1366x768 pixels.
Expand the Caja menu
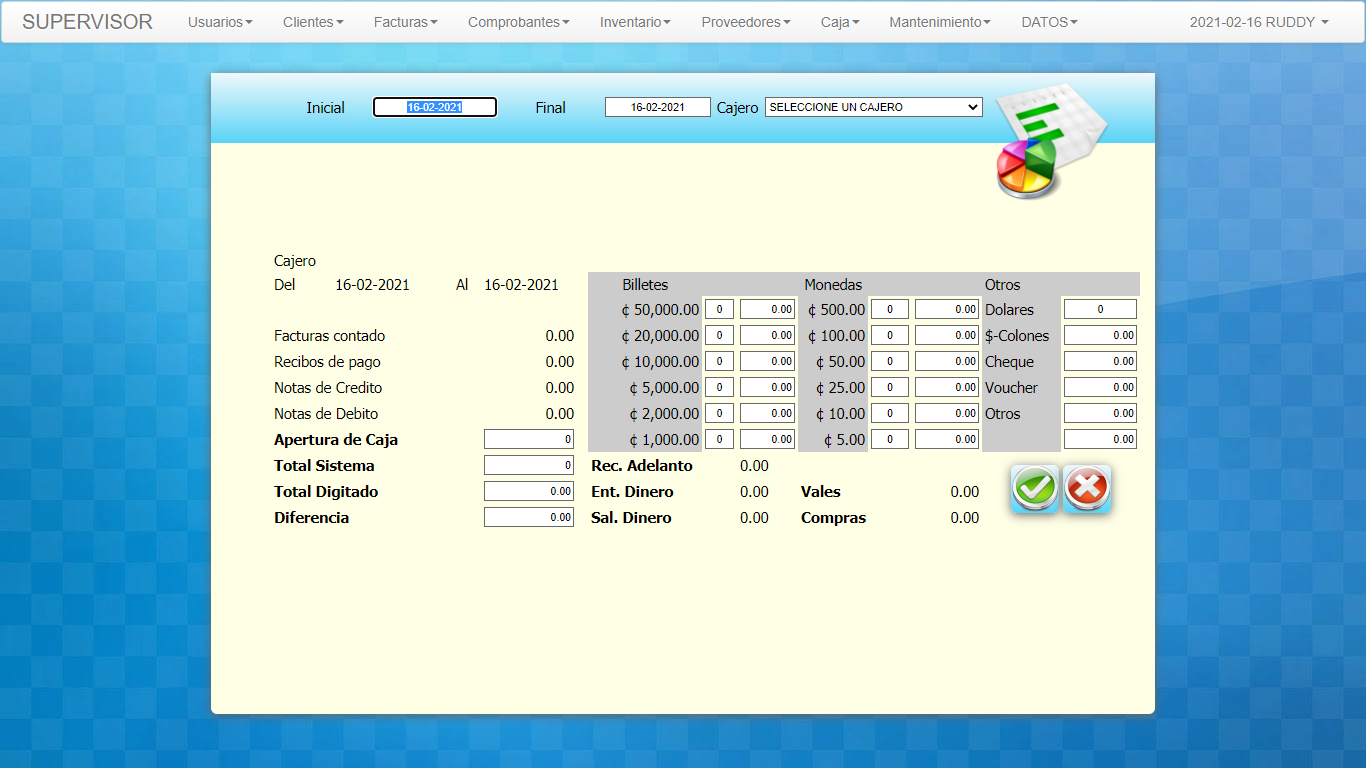point(840,22)
